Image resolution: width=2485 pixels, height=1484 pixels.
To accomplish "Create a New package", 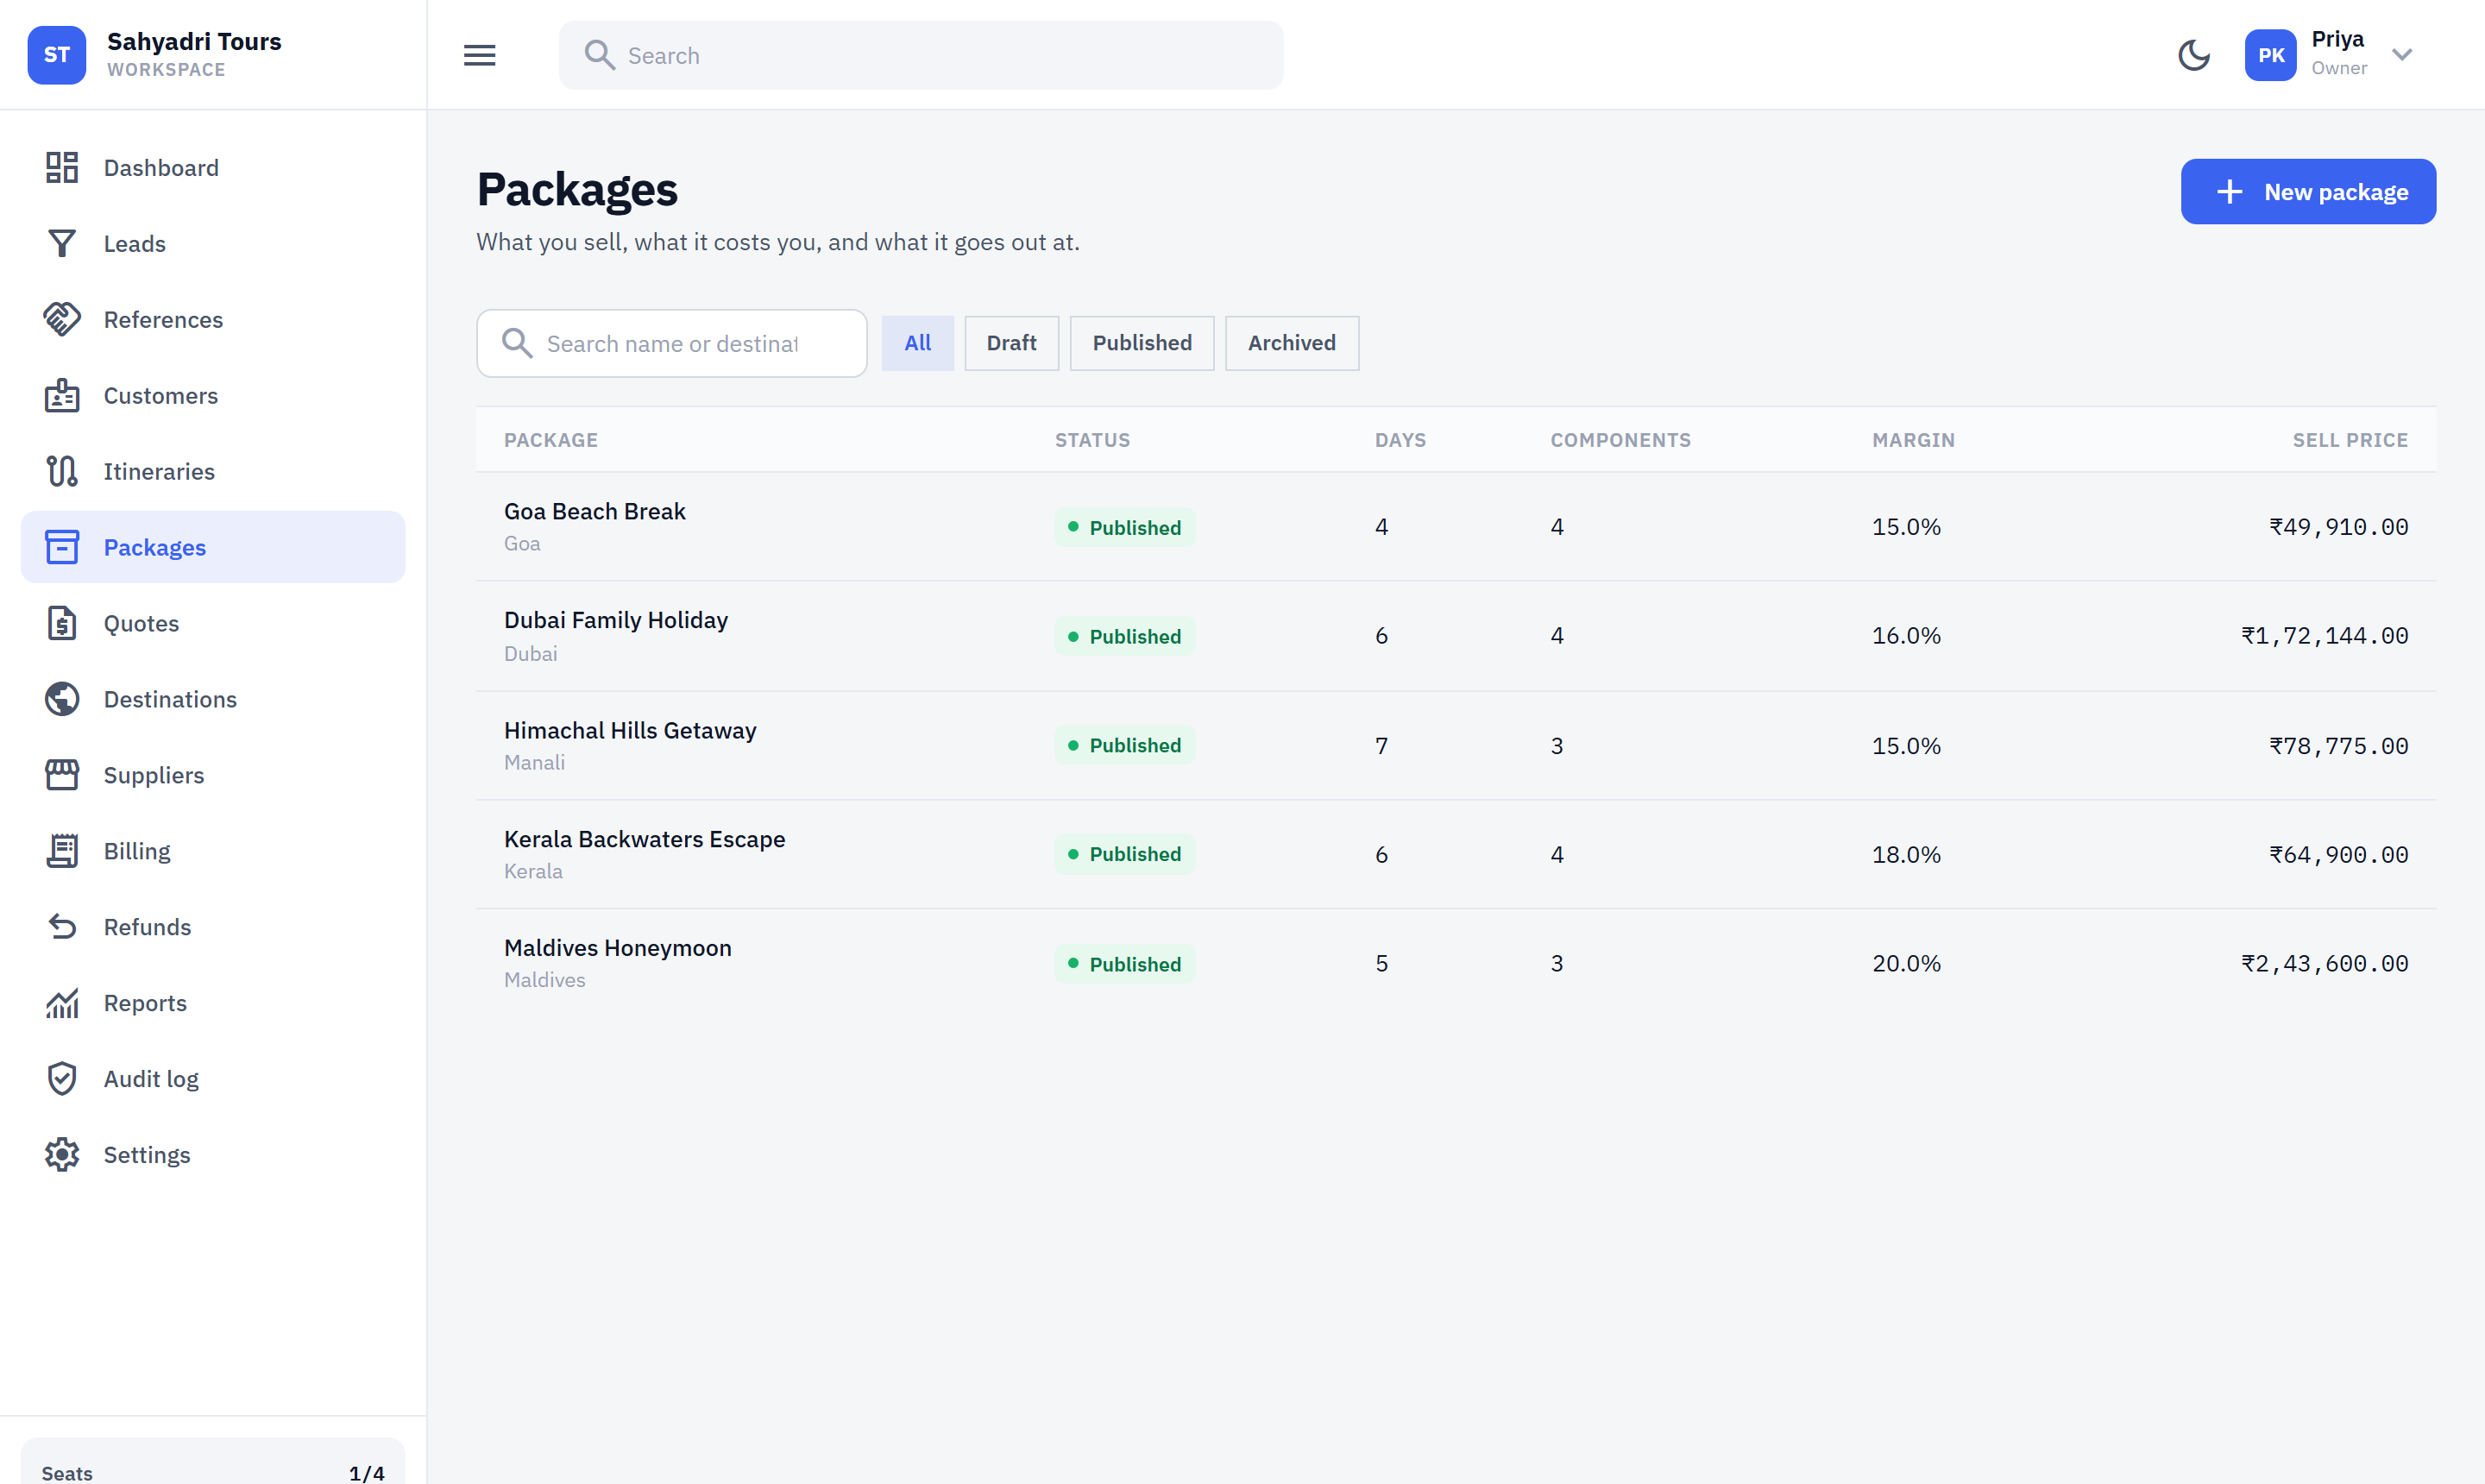I will tap(2308, 192).
